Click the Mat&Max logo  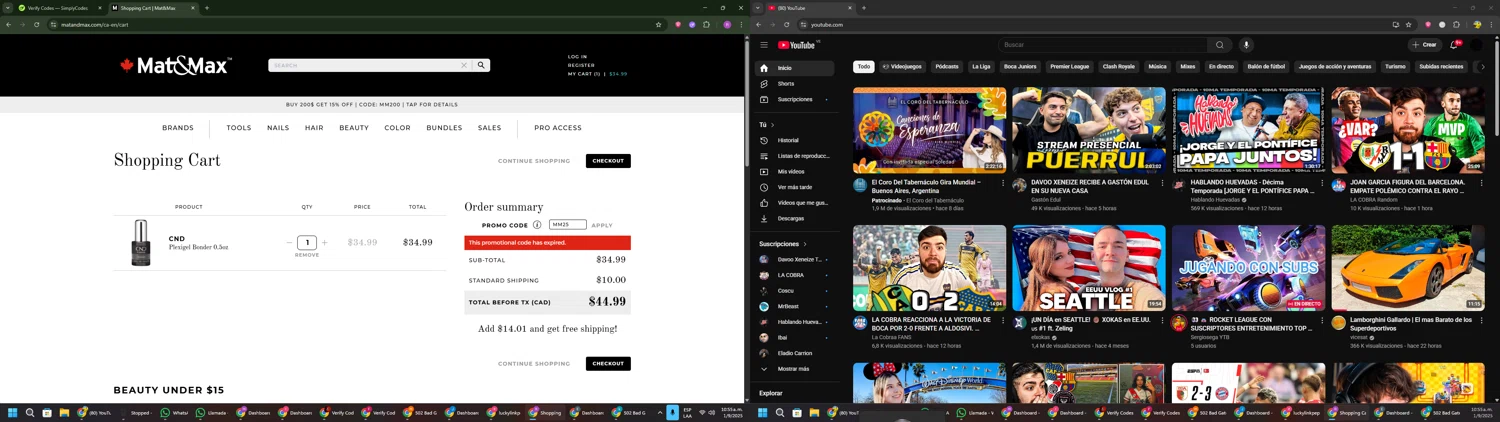pyautogui.click(x=176, y=65)
